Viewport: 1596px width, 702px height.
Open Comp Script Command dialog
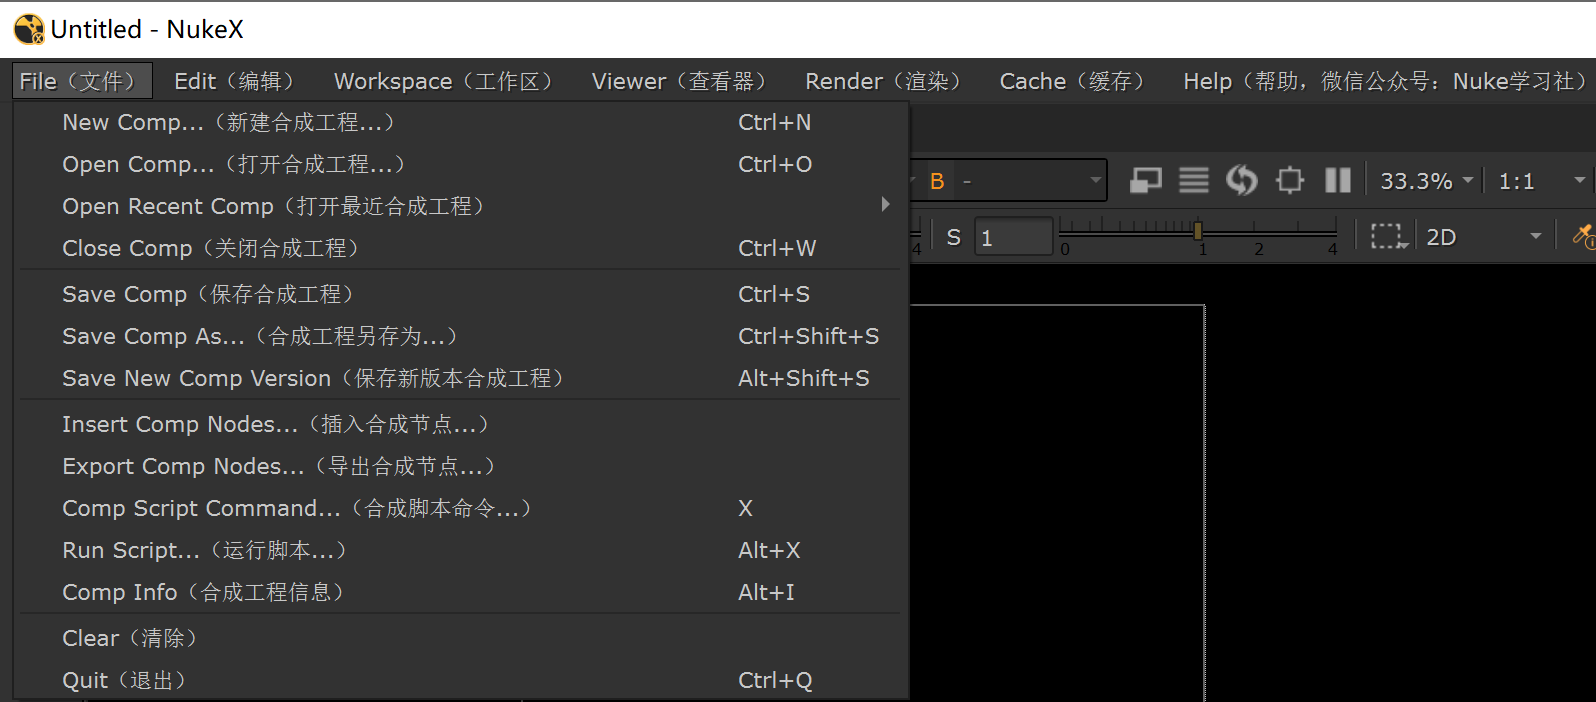coord(461,508)
